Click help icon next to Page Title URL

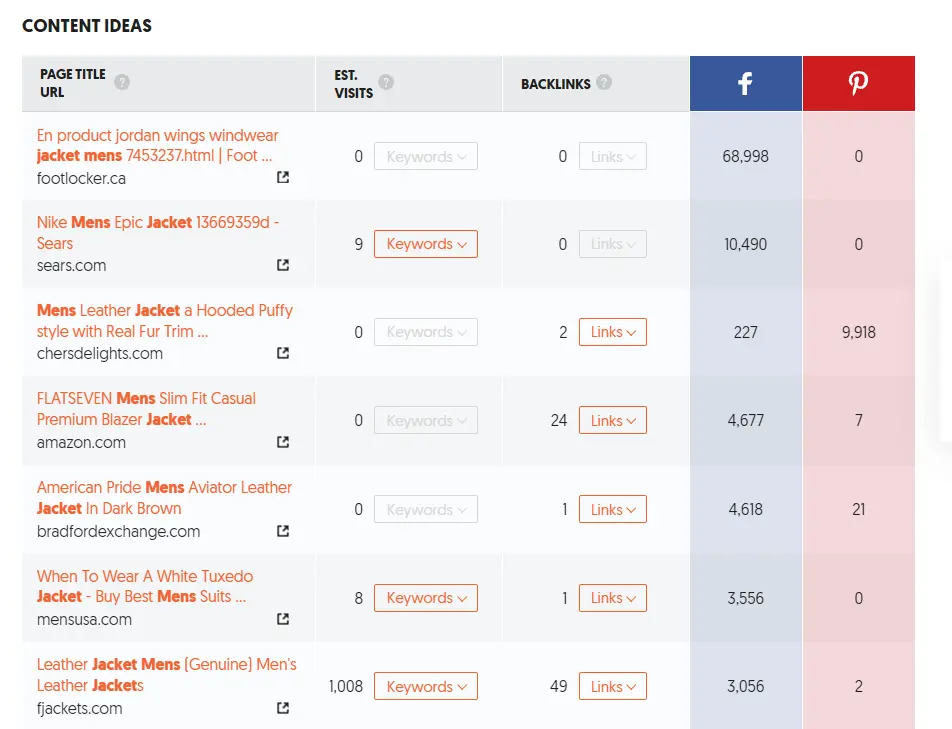[x=122, y=82]
